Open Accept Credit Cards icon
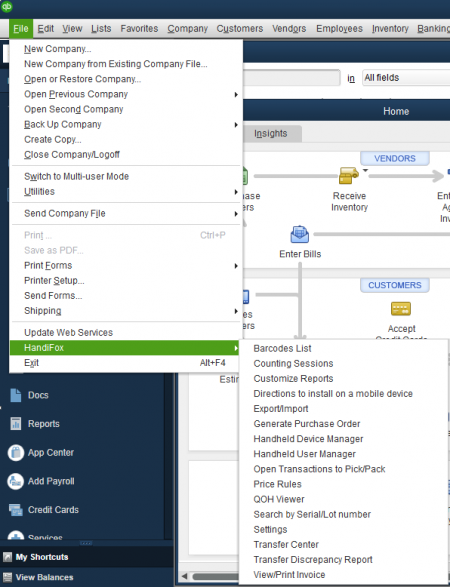 tap(401, 309)
